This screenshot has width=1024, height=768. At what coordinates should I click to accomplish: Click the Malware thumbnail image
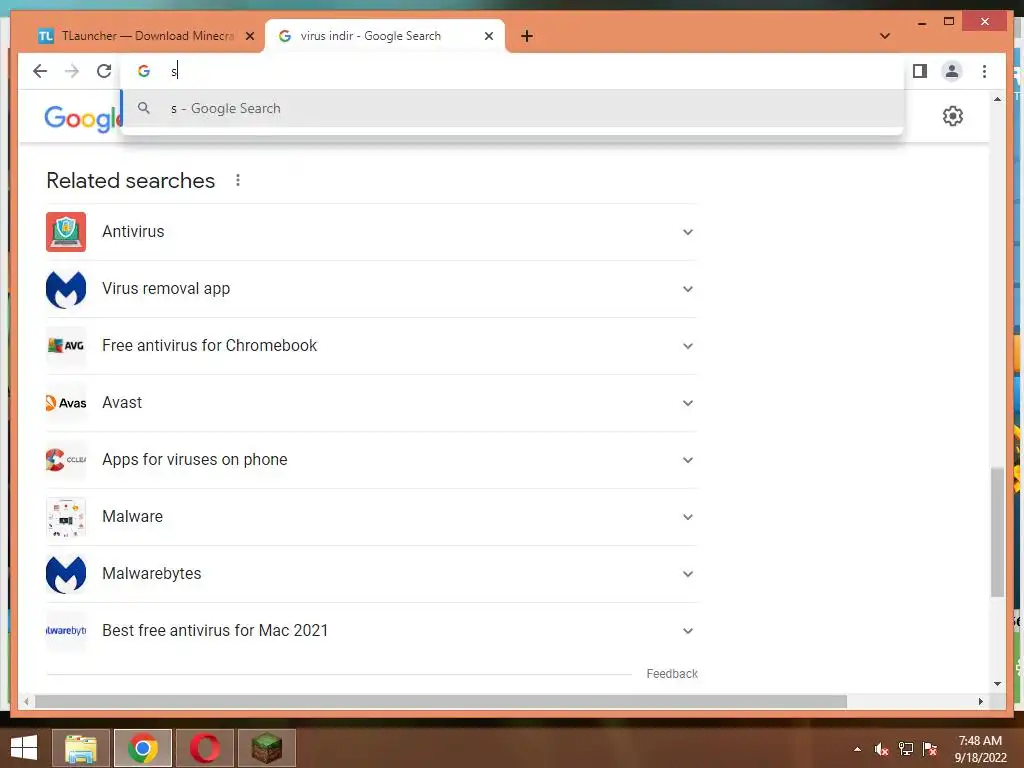[x=66, y=517]
